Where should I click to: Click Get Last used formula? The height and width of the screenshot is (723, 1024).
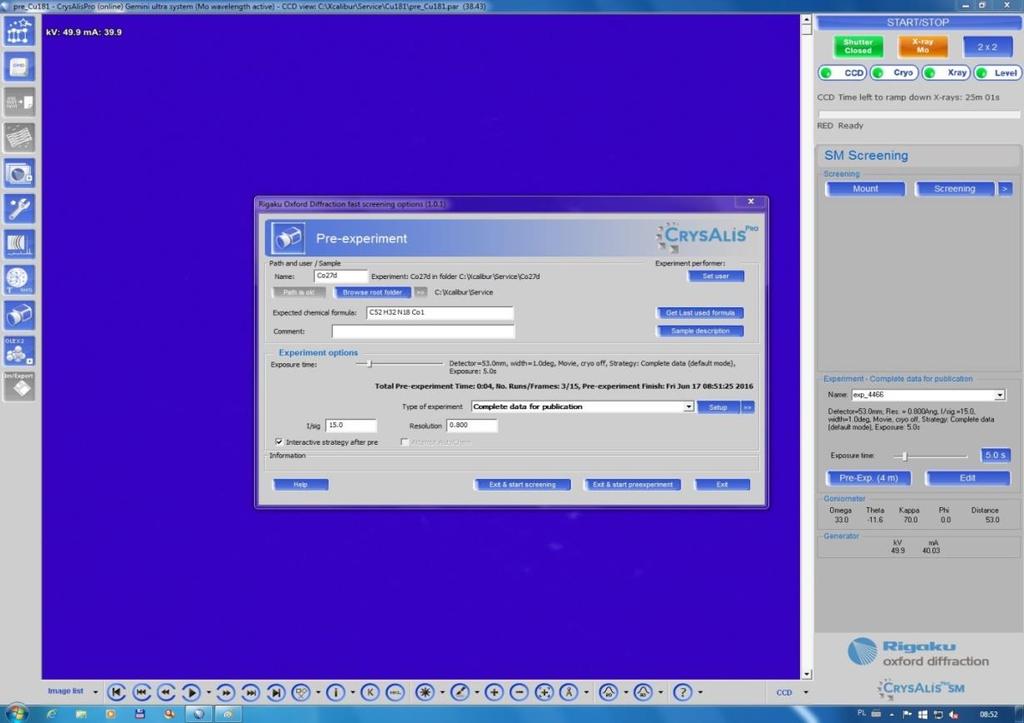[700, 313]
